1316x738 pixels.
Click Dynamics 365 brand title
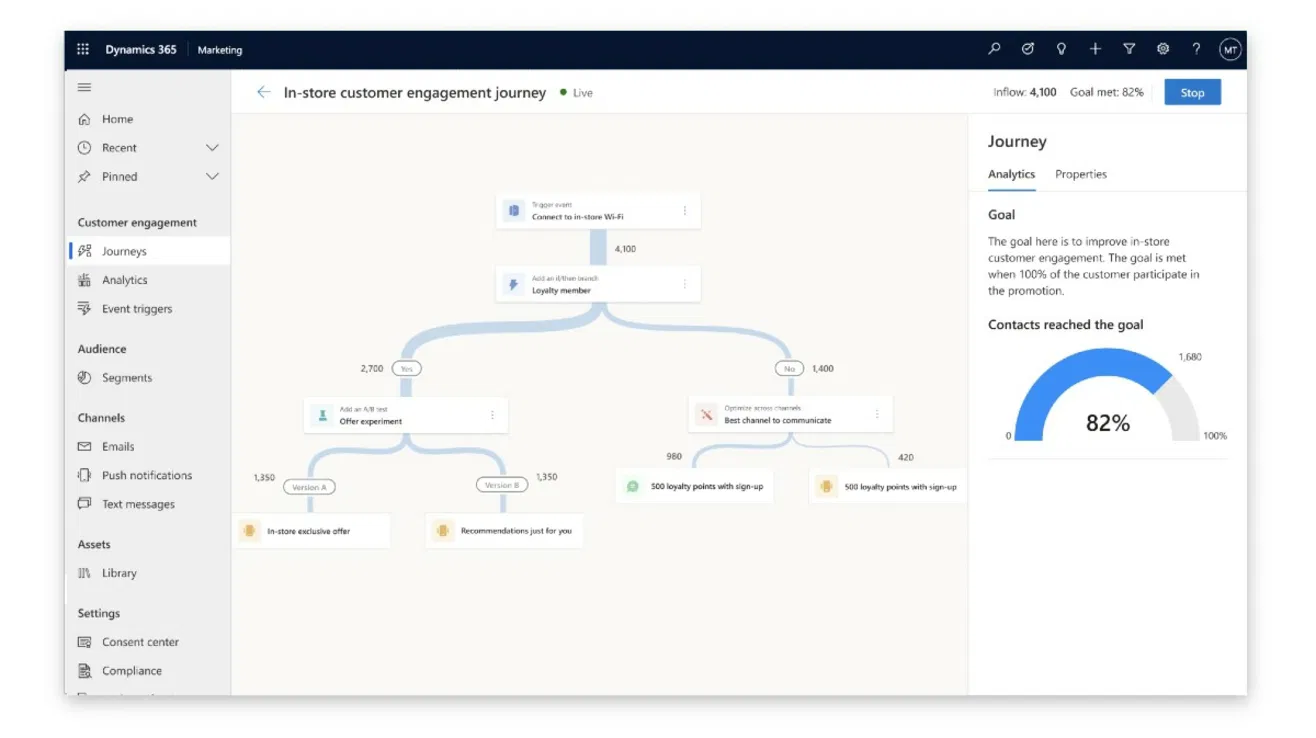[x=141, y=49]
